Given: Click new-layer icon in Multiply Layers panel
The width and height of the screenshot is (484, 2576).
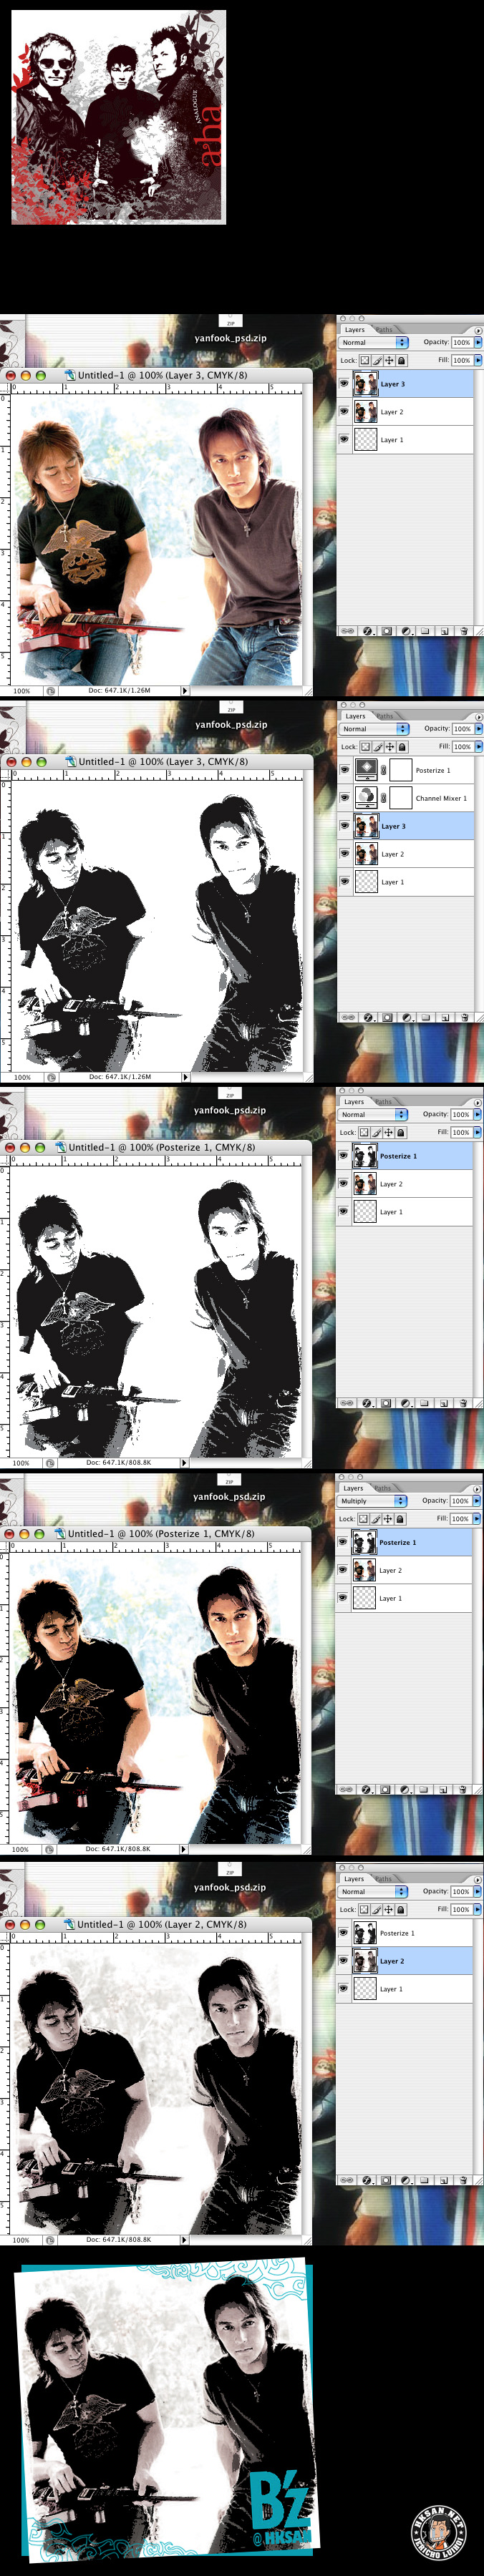Looking at the screenshot, I should [x=444, y=1790].
